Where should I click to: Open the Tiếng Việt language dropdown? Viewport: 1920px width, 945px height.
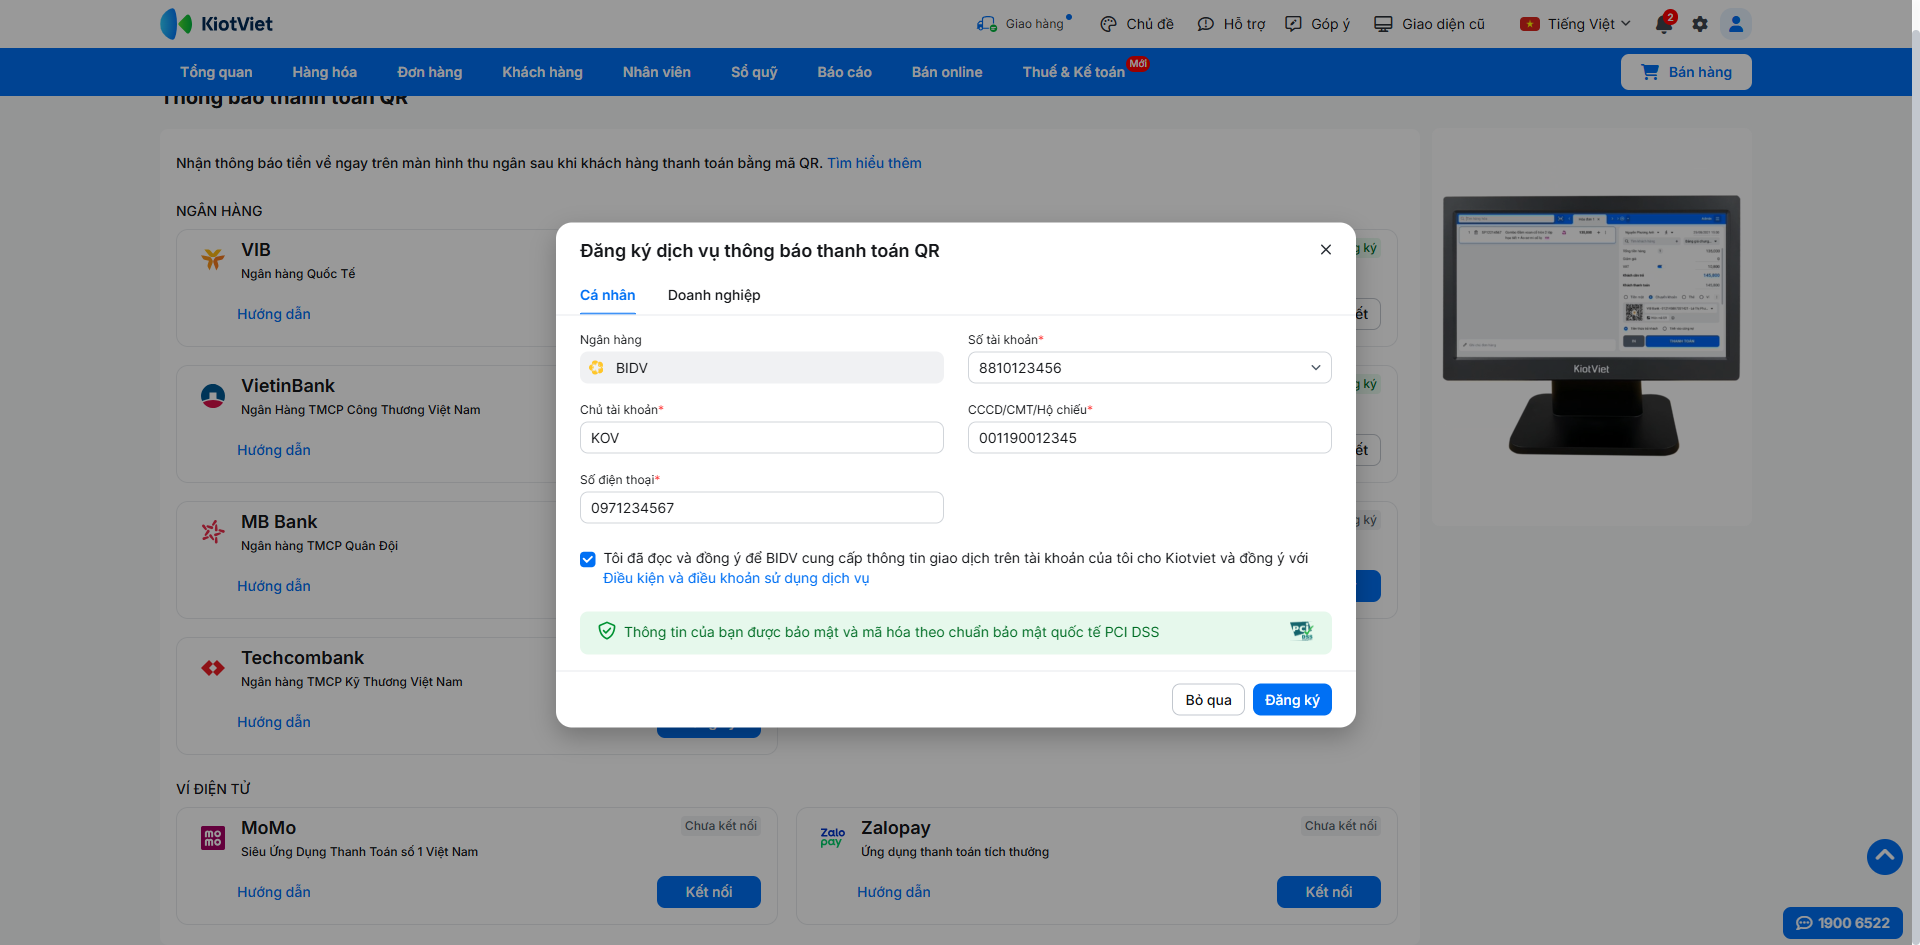coord(1576,24)
